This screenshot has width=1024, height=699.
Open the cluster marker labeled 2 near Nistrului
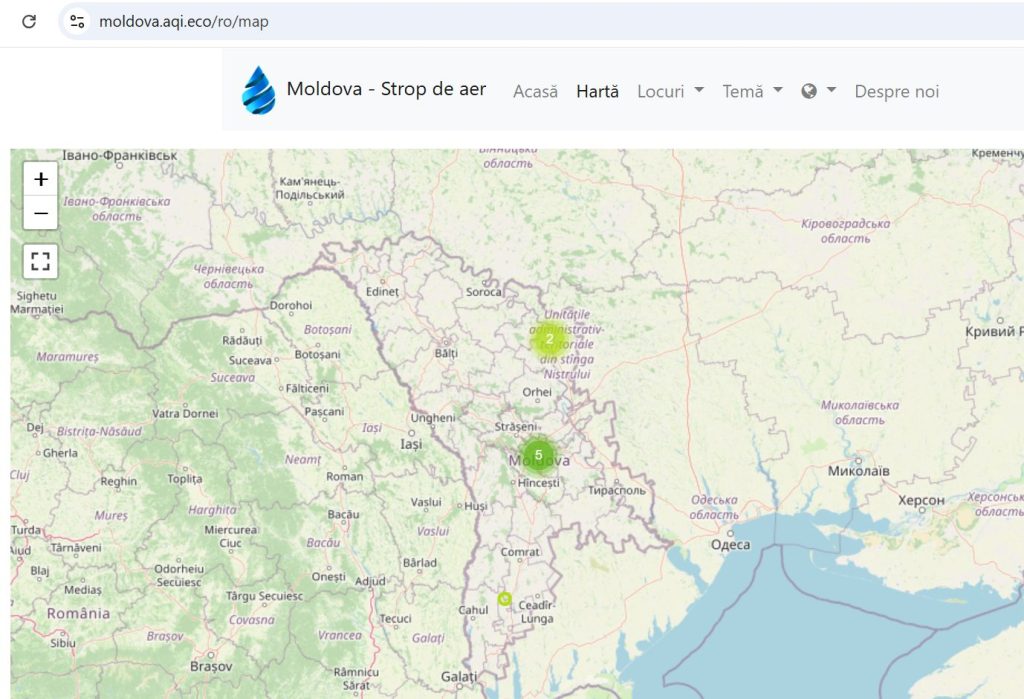pyautogui.click(x=549, y=340)
